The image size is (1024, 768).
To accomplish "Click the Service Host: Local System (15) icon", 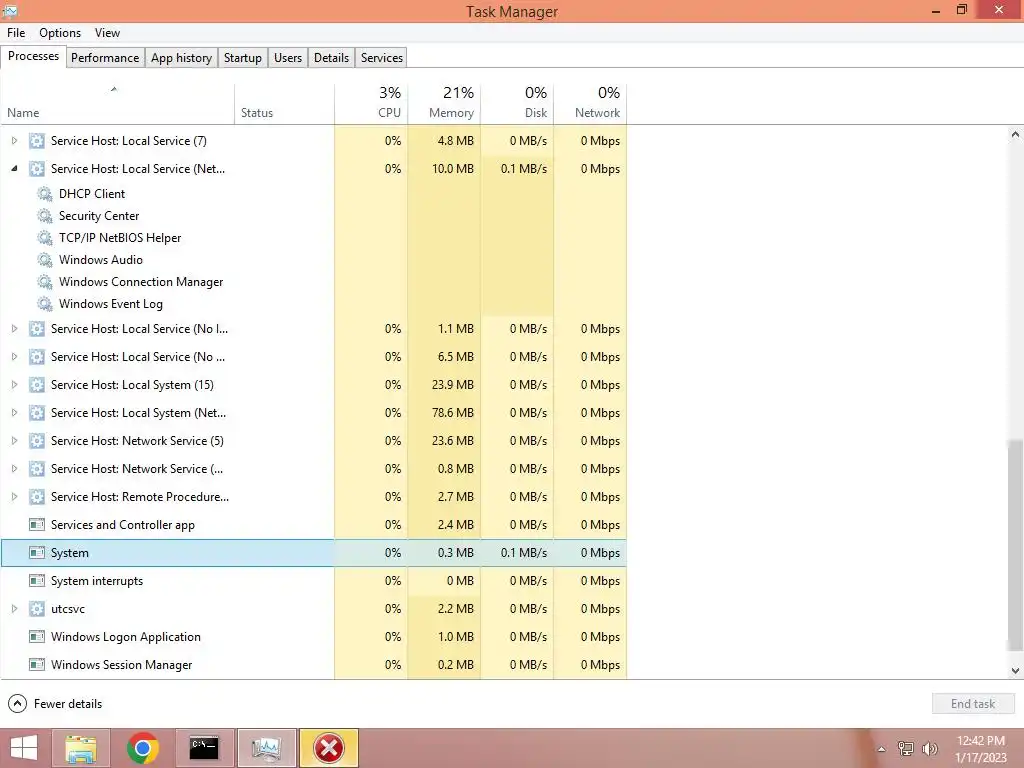I will point(37,385).
